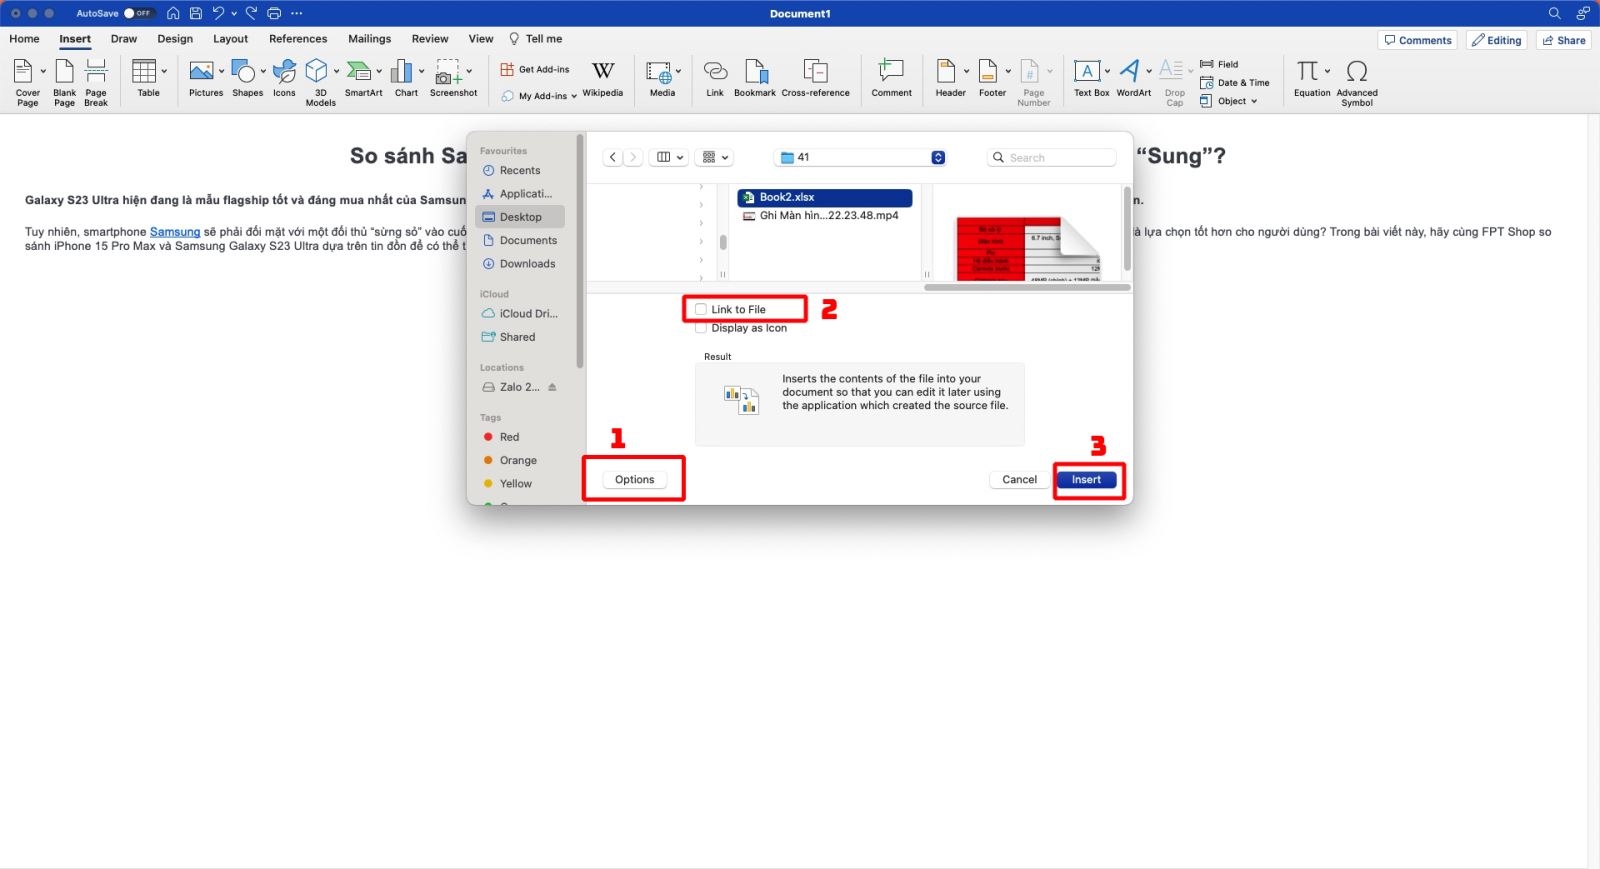This screenshot has height=869, width=1600.
Task: Open Tell me search box
Action: click(x=536, y=39)
